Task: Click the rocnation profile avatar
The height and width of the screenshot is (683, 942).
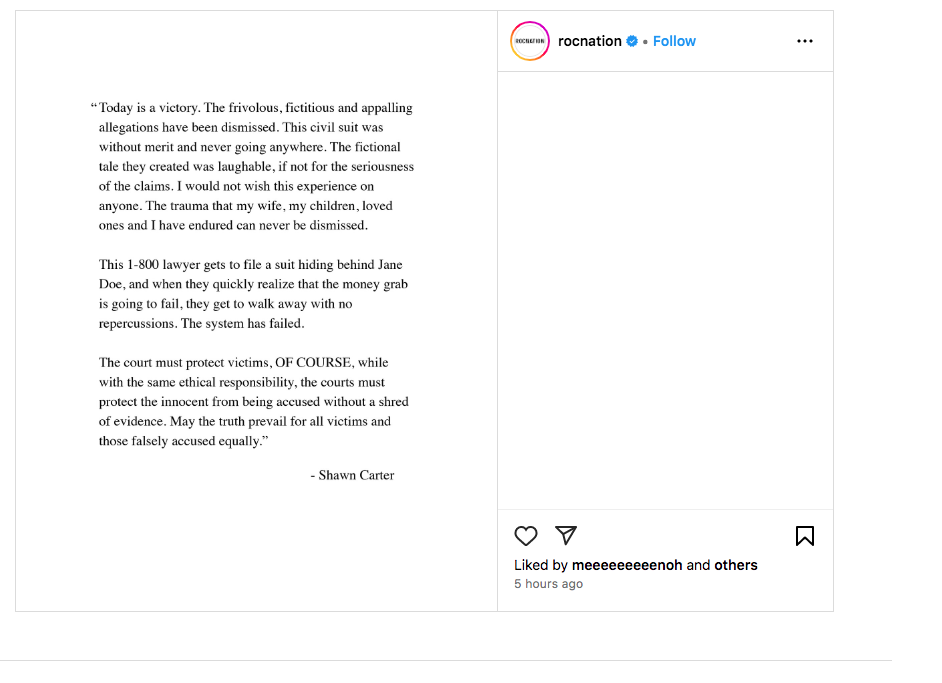Action: coord(530,41)
